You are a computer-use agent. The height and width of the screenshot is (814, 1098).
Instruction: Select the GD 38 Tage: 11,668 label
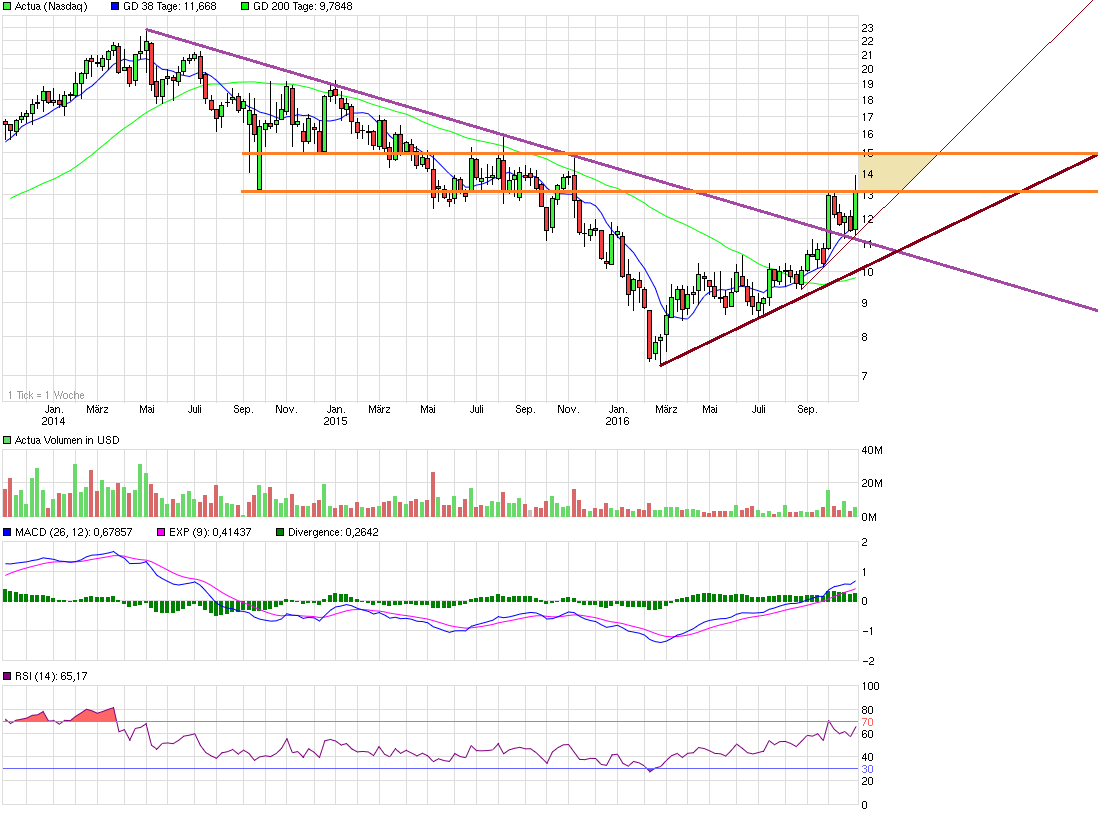pyautogui.click(x=166, y=6)
